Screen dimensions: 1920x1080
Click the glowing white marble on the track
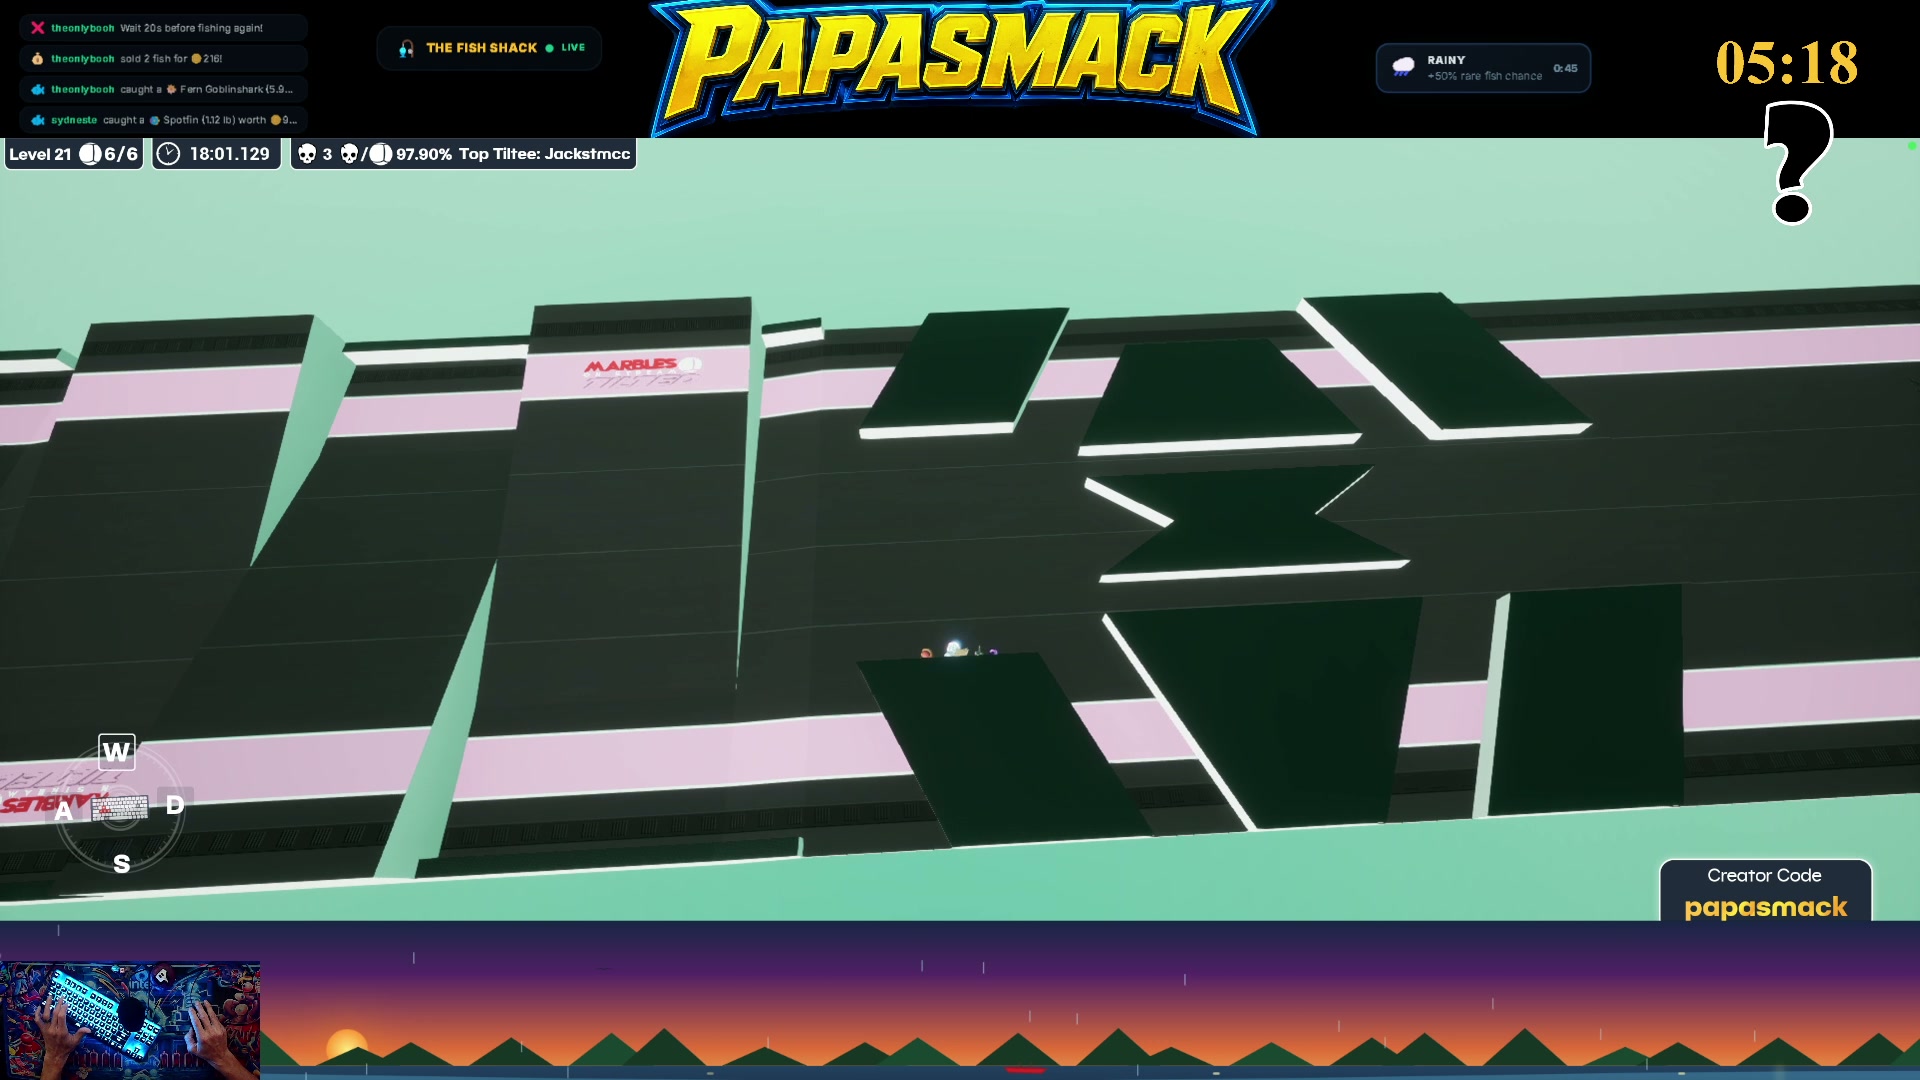tap(954, 648)
